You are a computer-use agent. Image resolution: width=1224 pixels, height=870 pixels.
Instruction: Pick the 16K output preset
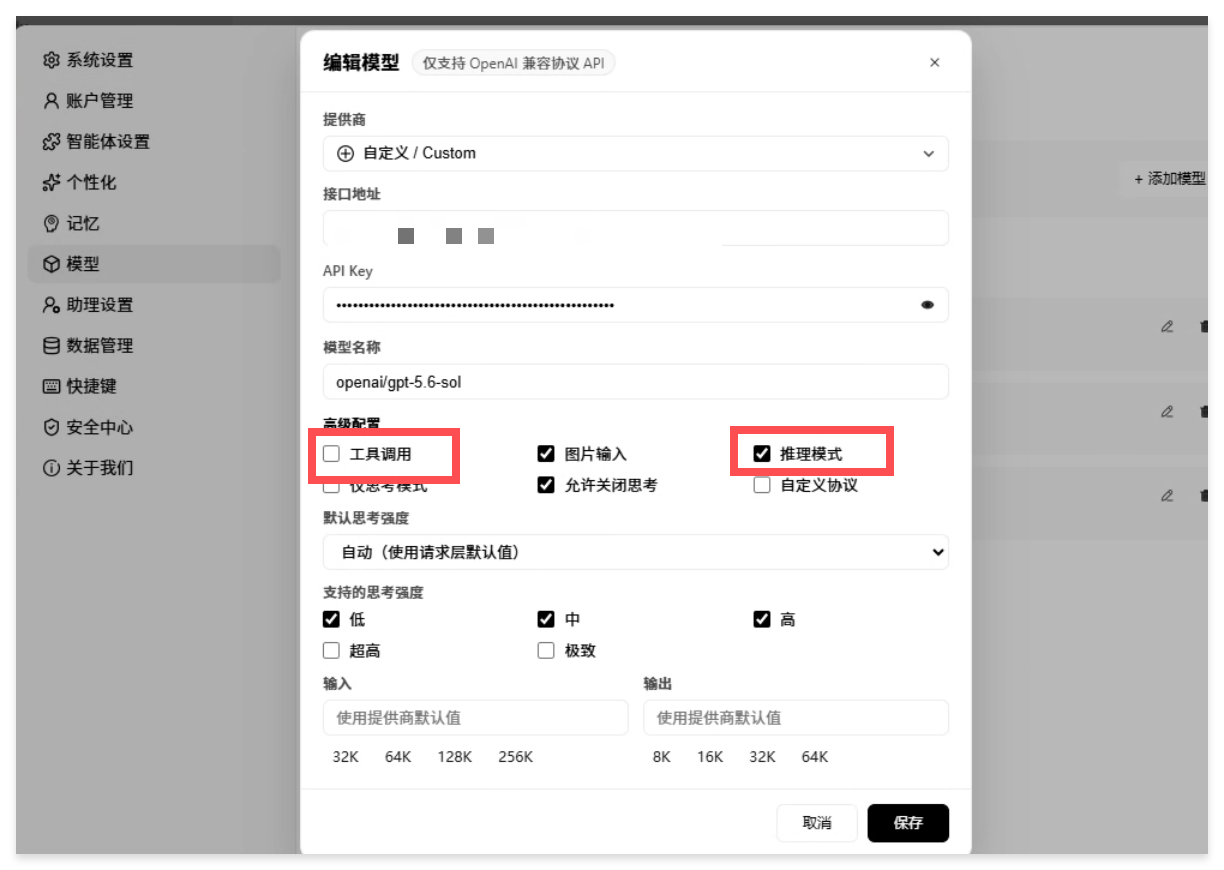[x=710, y=757]
